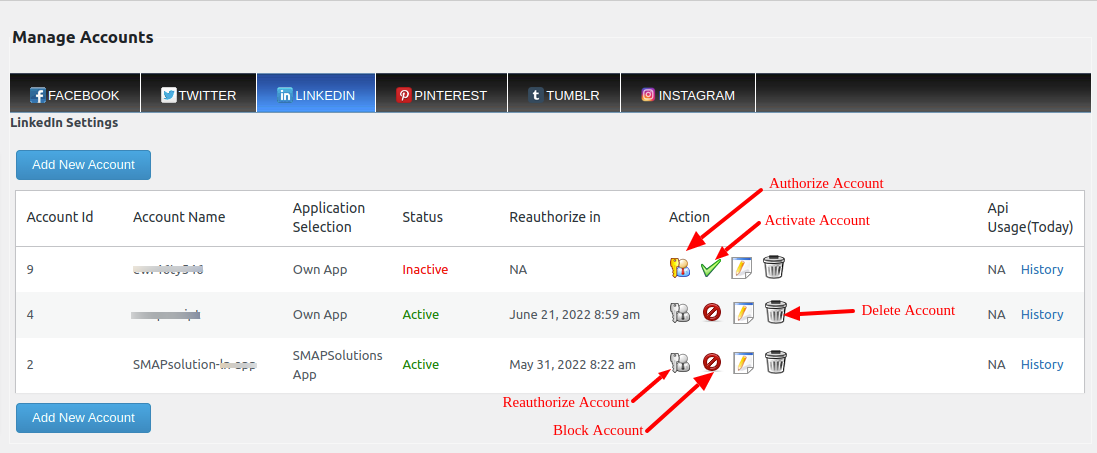Click the Application Selection column header
The width and height of the screenshot is (1097, 453).
click(x=329, y=218)
